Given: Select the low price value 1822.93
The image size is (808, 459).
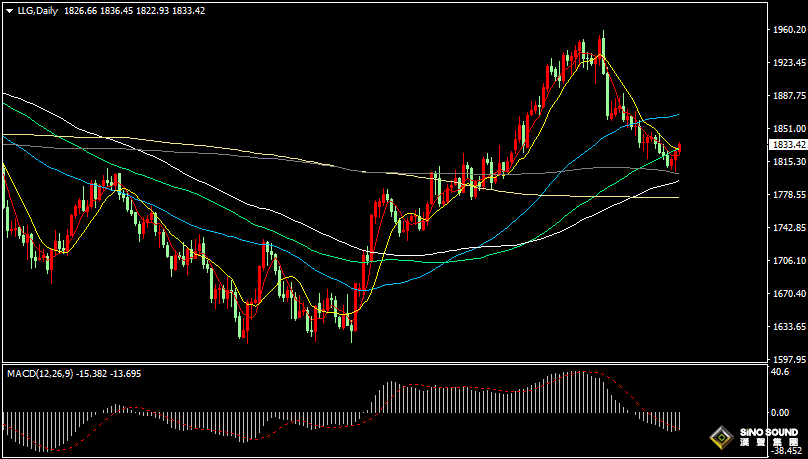Looking at the screenshot, I should (x=152, y=10).
